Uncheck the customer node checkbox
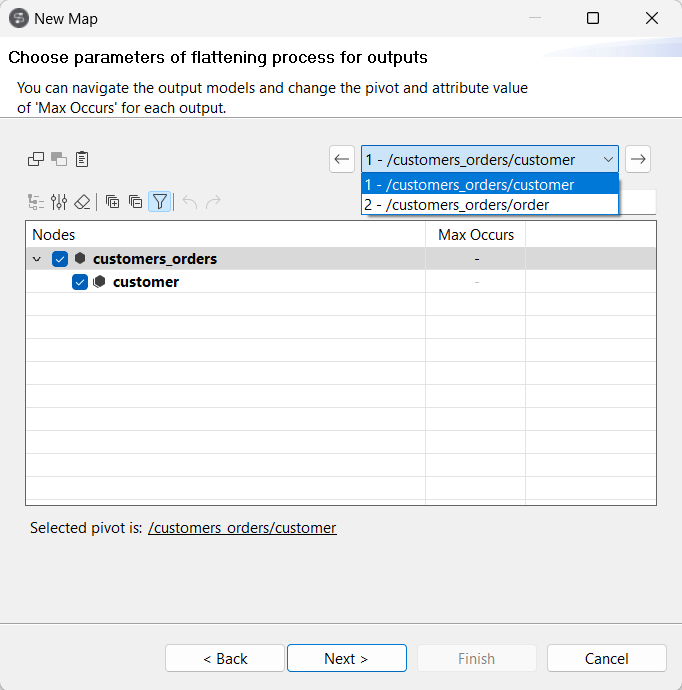 [80, 282]
